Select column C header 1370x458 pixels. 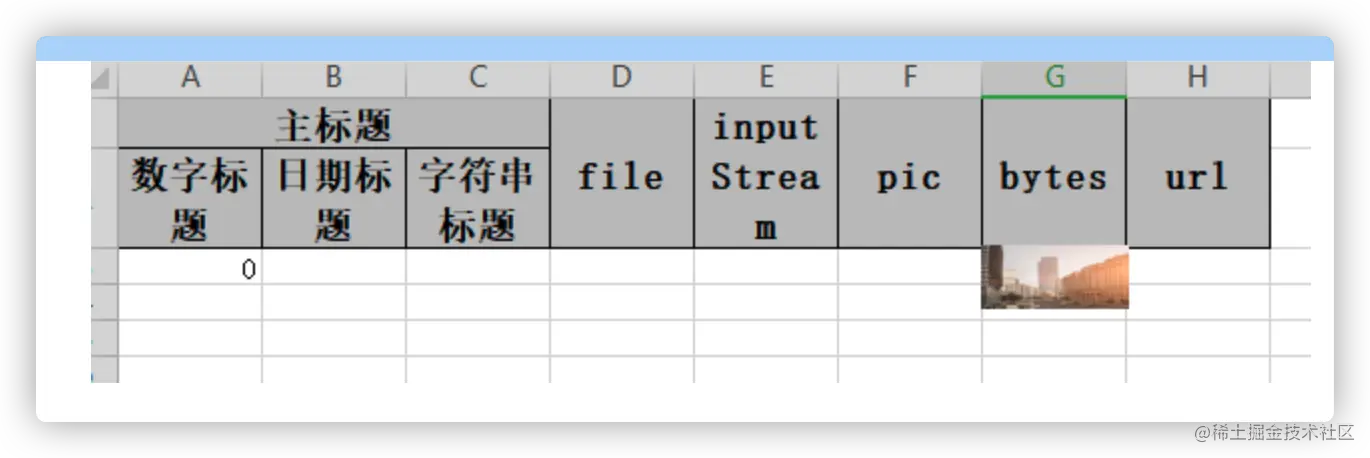pos(478,79)
